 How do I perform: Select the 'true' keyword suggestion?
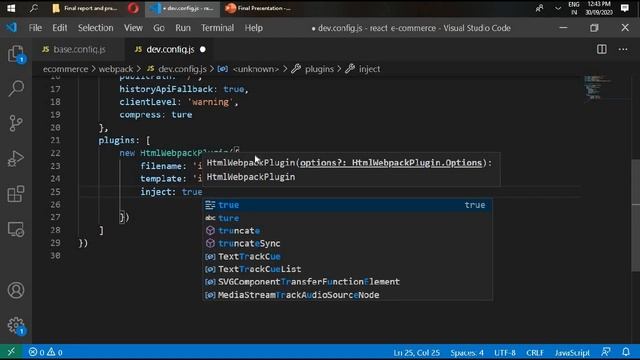[x=347, y=205]
